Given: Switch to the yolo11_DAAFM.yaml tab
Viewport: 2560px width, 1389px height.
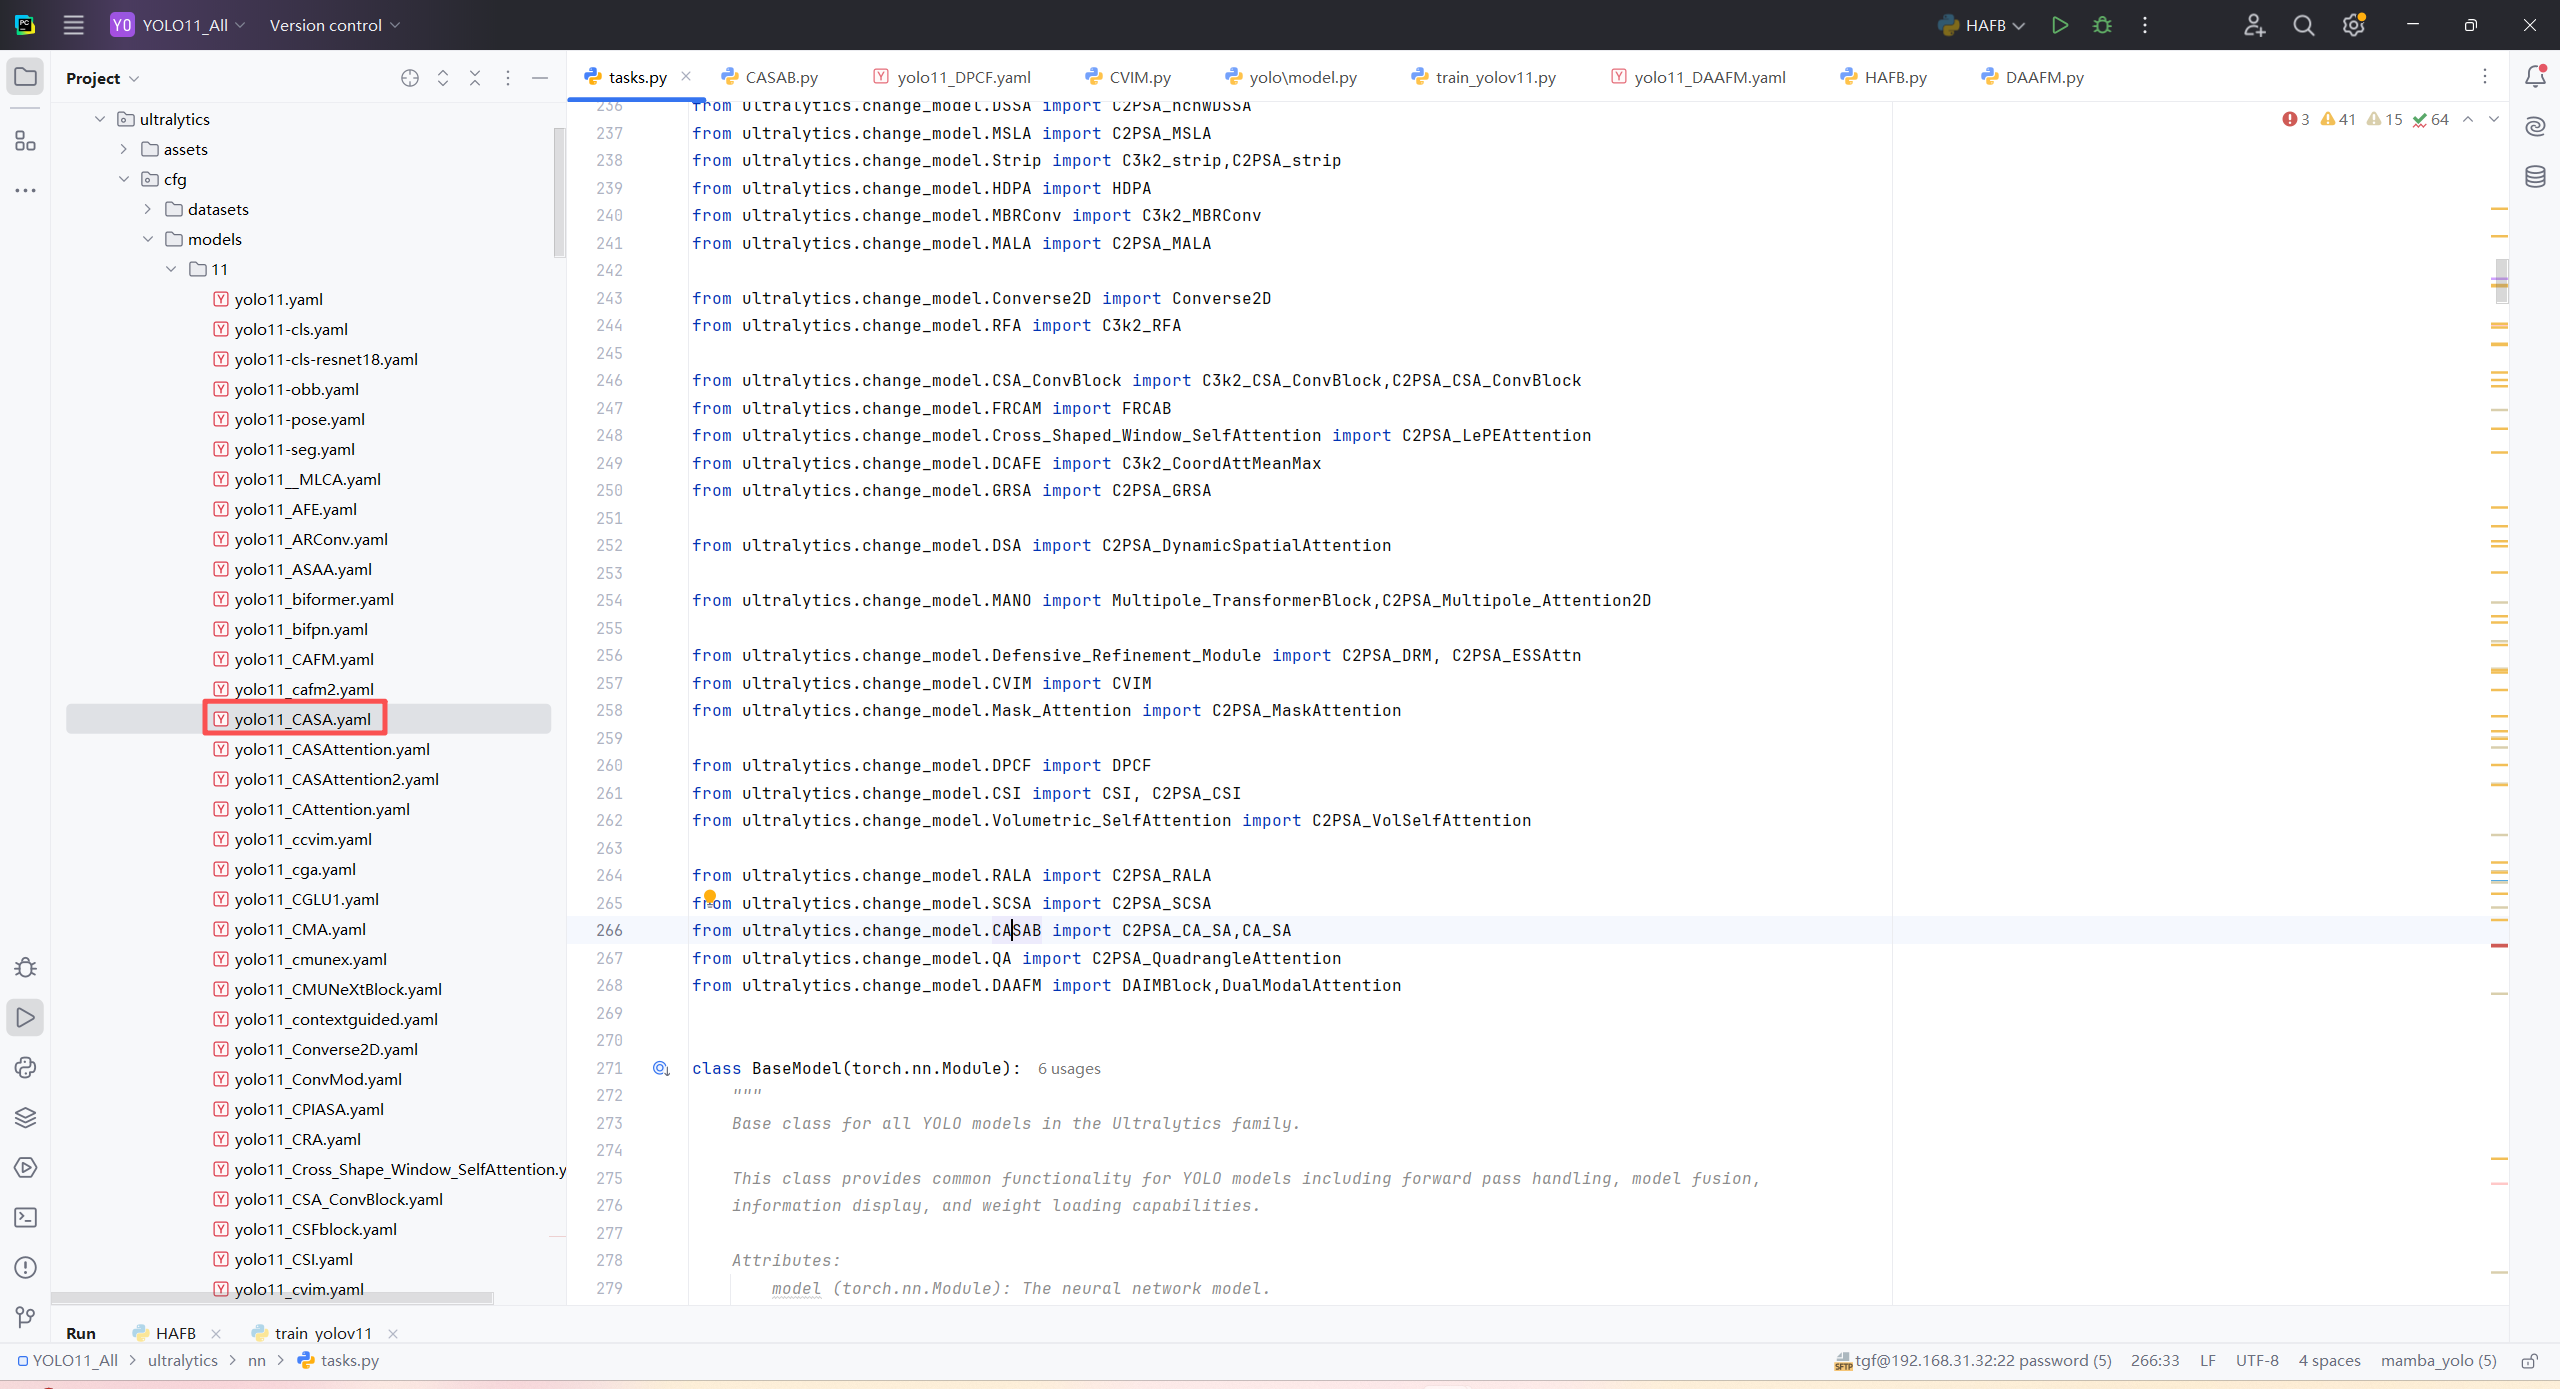Looking at the screenshot, I should coord(1708,77).
